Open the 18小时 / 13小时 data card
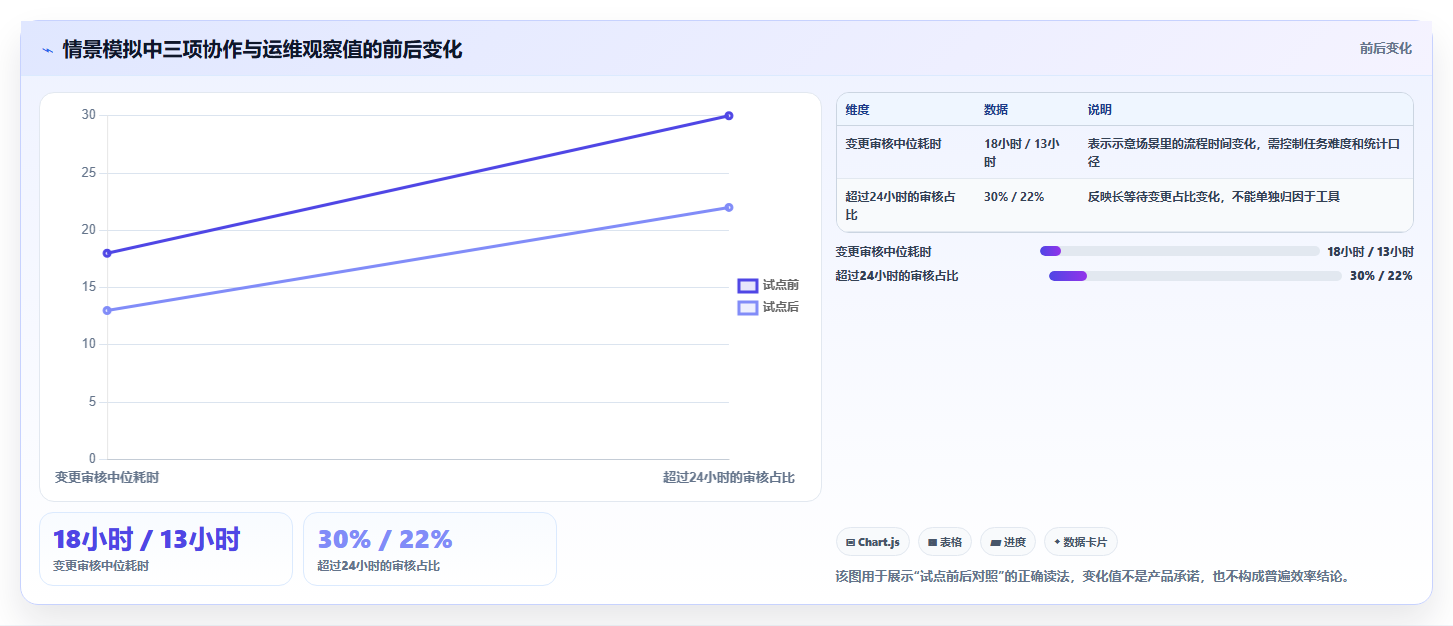 166,549
